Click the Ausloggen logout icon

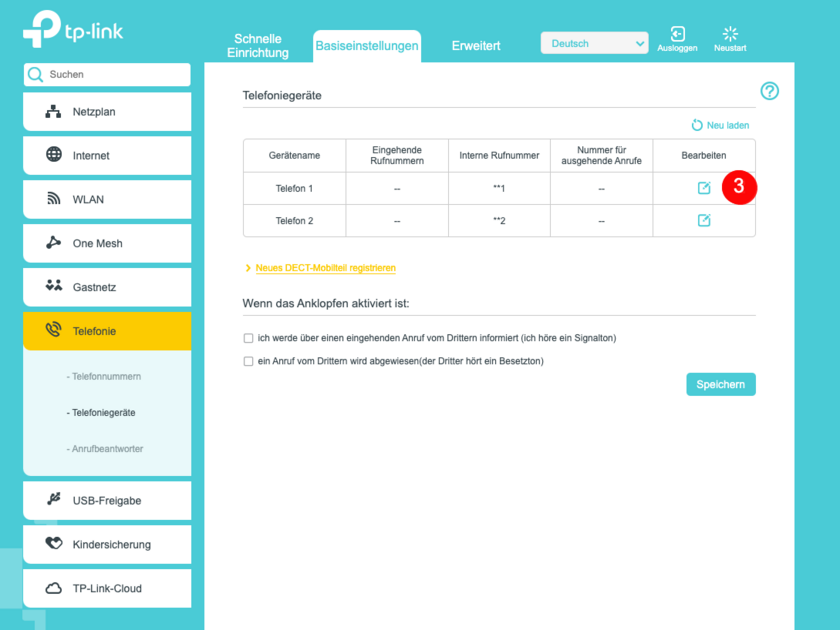(677, 35)
